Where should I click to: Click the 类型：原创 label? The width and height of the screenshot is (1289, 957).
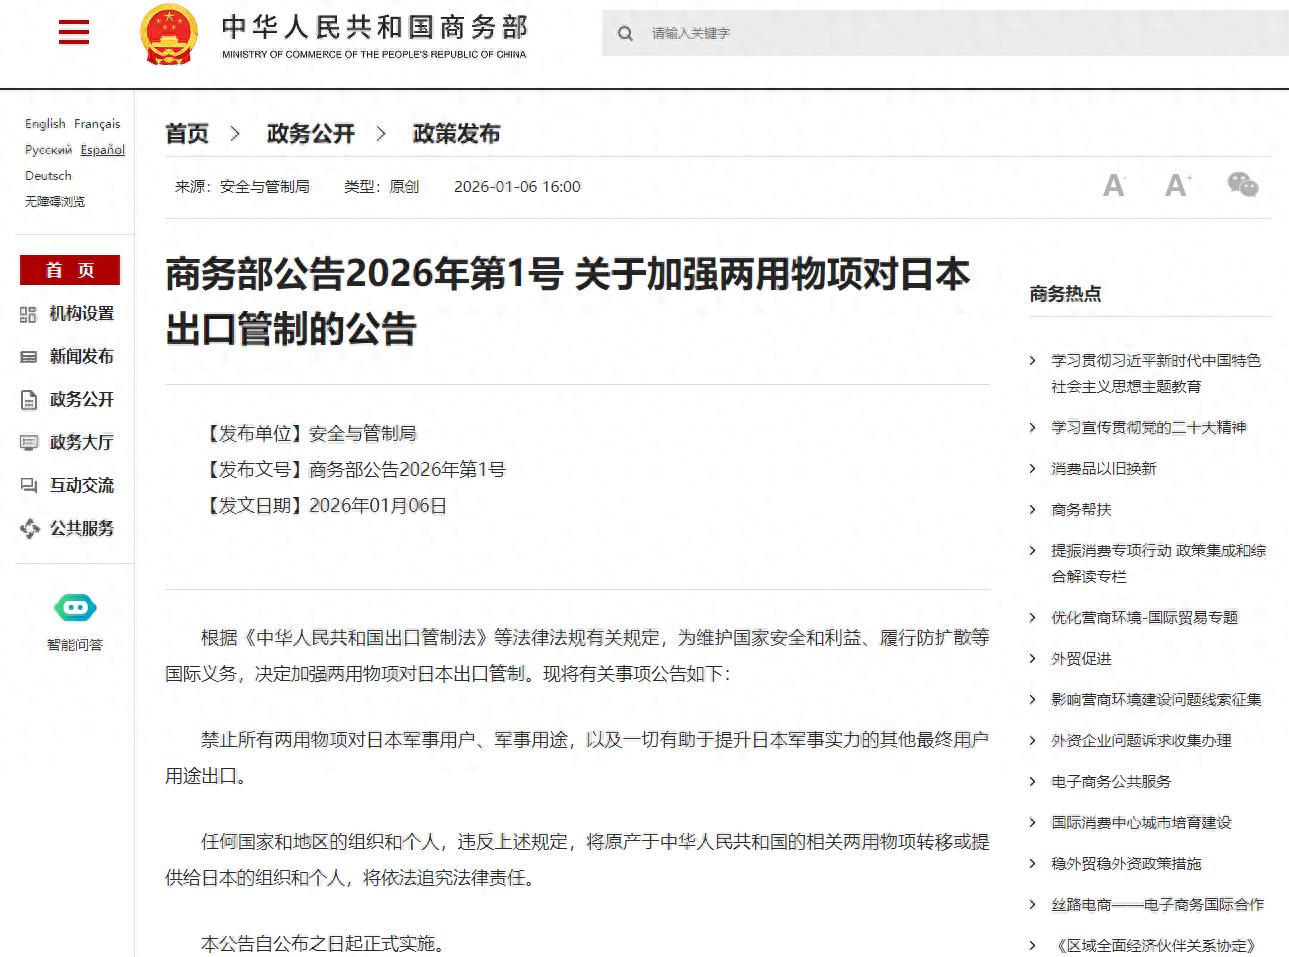click(382, 187)
